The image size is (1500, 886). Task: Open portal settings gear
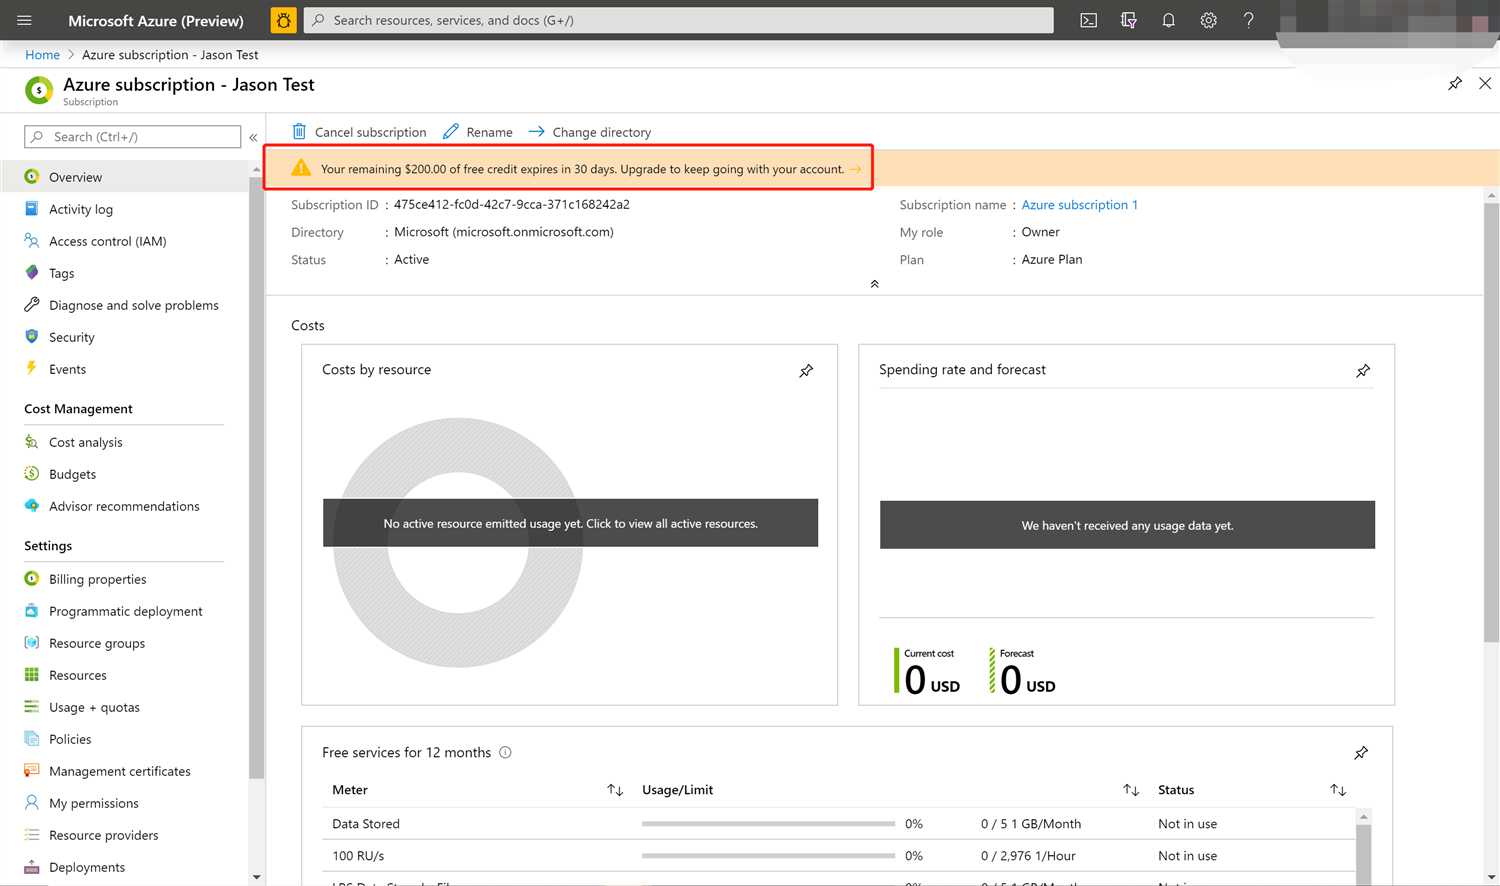click(x=1209, y=20)
